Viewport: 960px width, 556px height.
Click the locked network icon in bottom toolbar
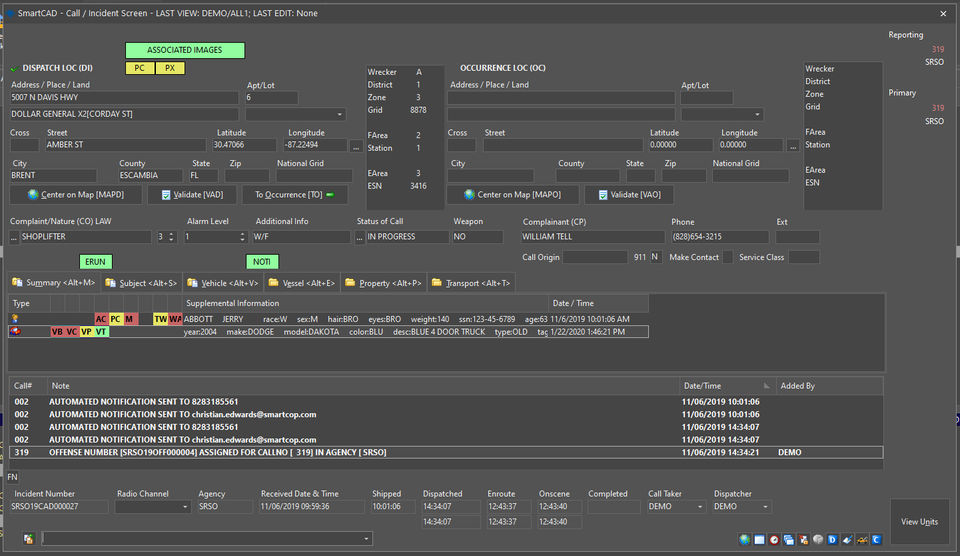[803, 539]
